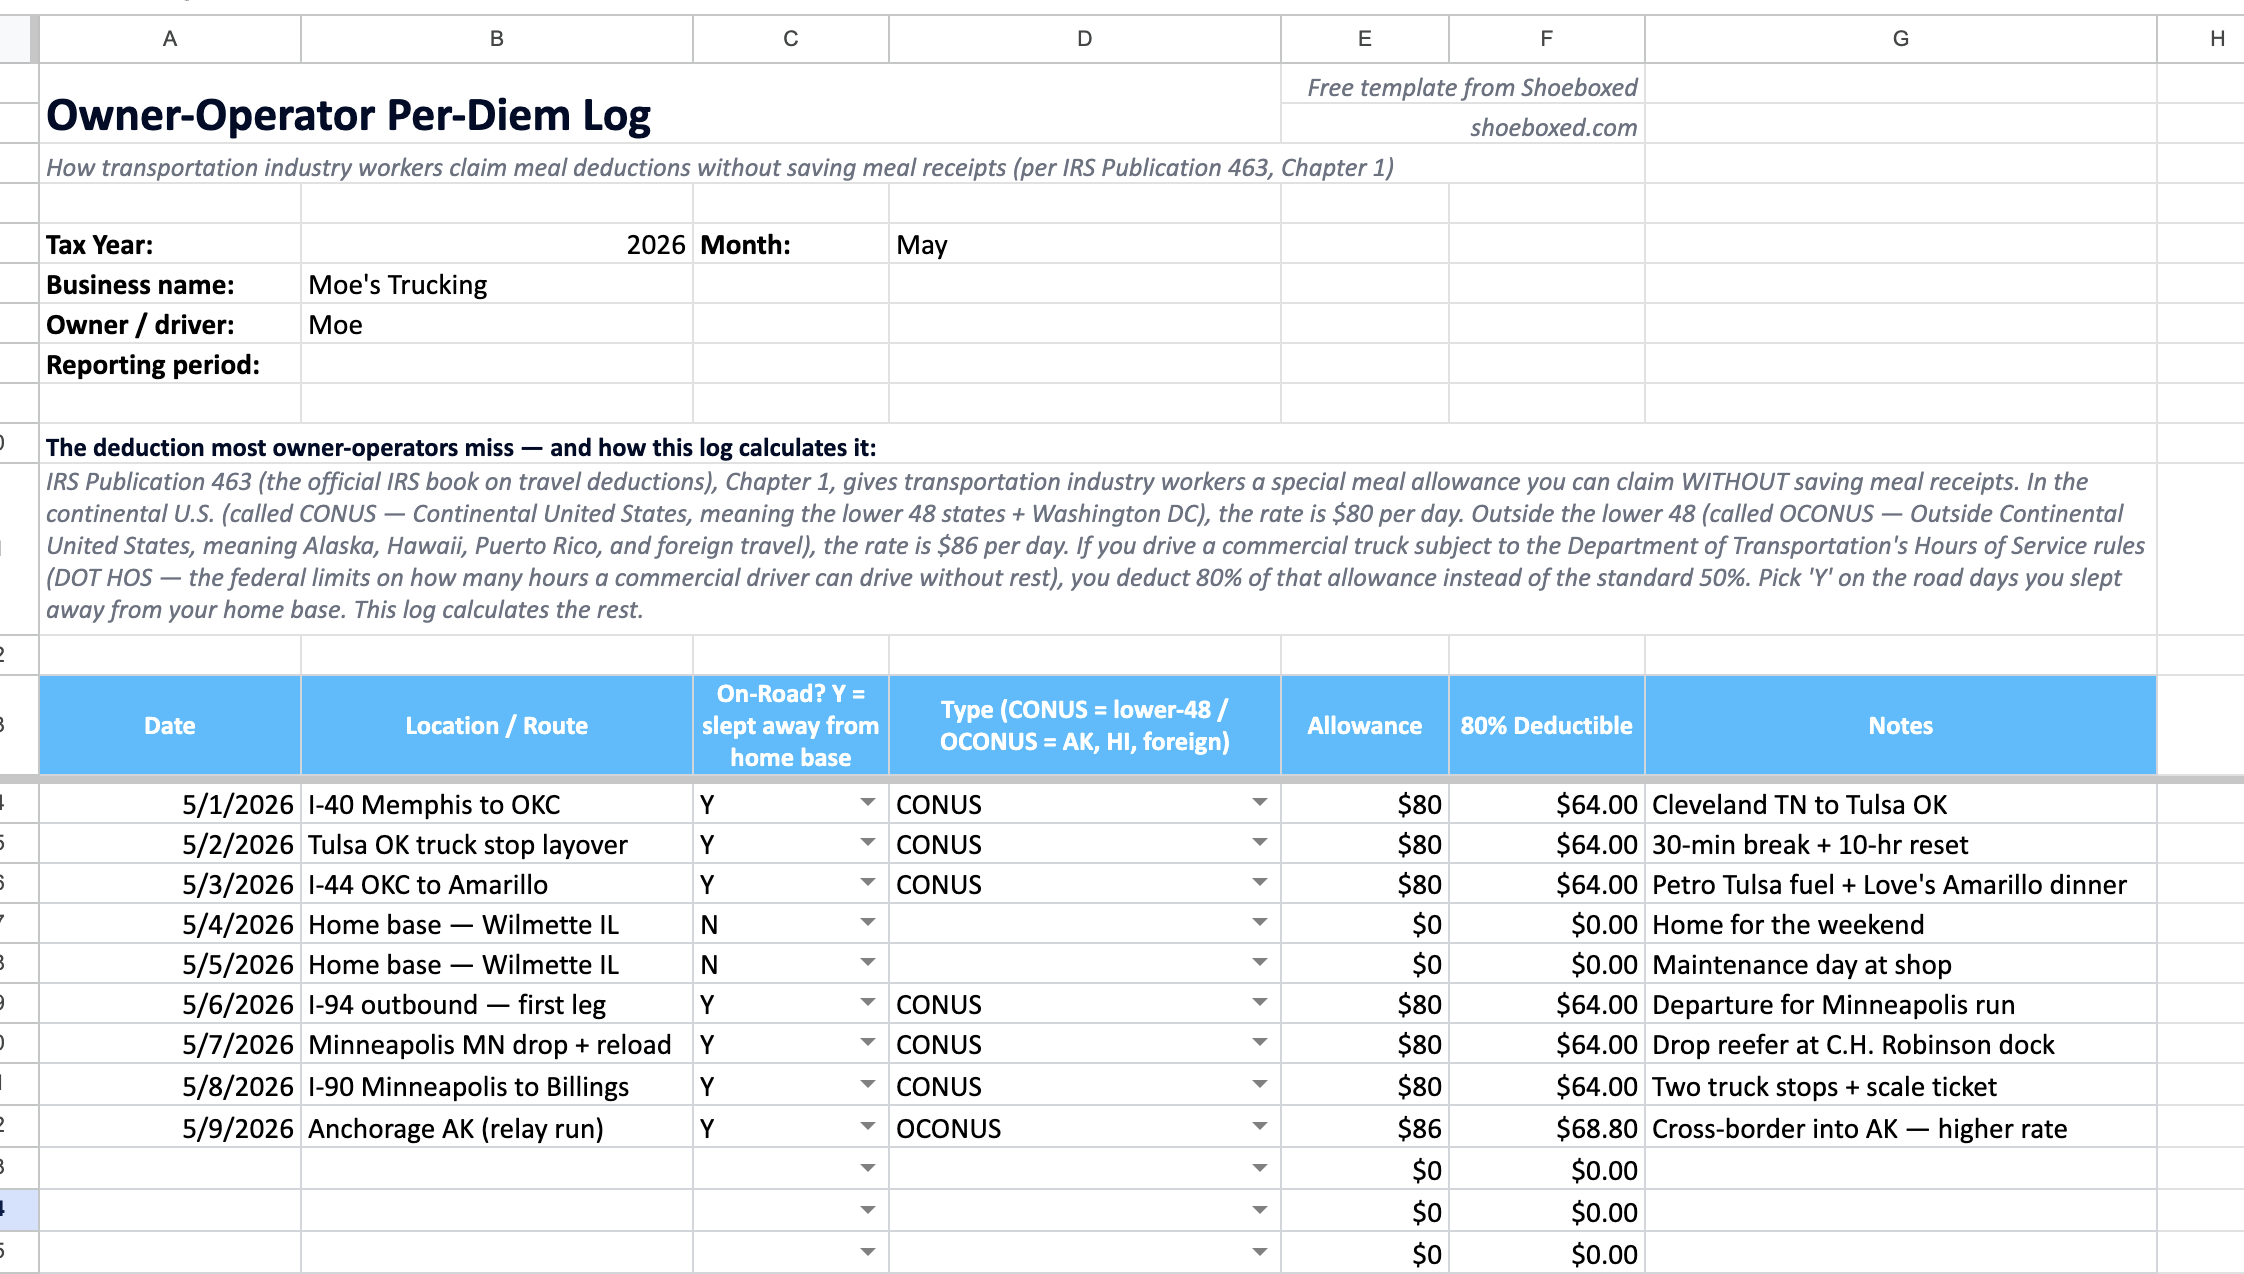Select note Cleveland TN to Tulsa OK
This screenshot has width=2244, height=1274.
pyautogui.click(x=1900, y=804)
